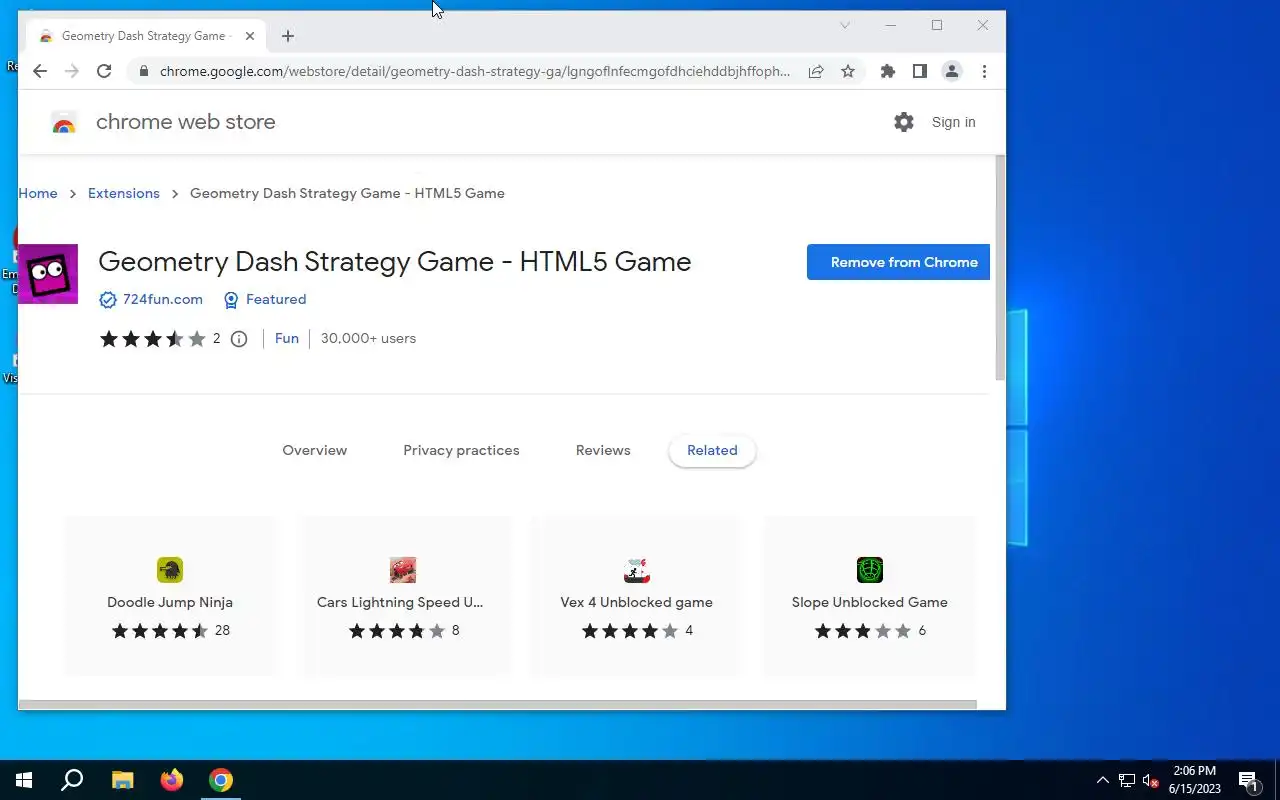The height and width of the screenshot is (800, 1280).
Task: Open File Explorer from taskbar
Action: pos(122,780)
